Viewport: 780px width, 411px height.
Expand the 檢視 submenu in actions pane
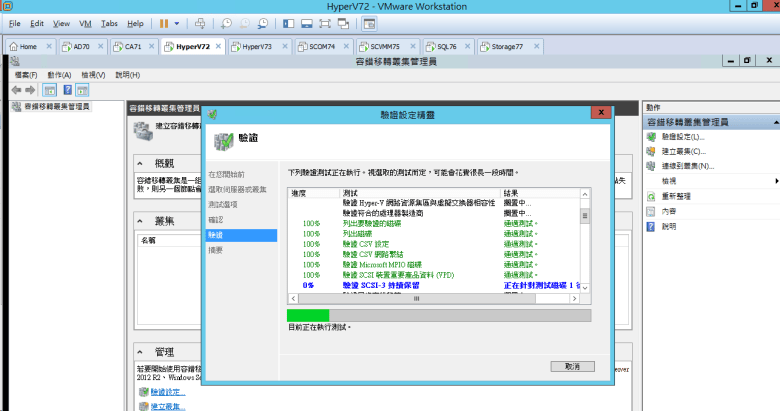pos(776,181)
